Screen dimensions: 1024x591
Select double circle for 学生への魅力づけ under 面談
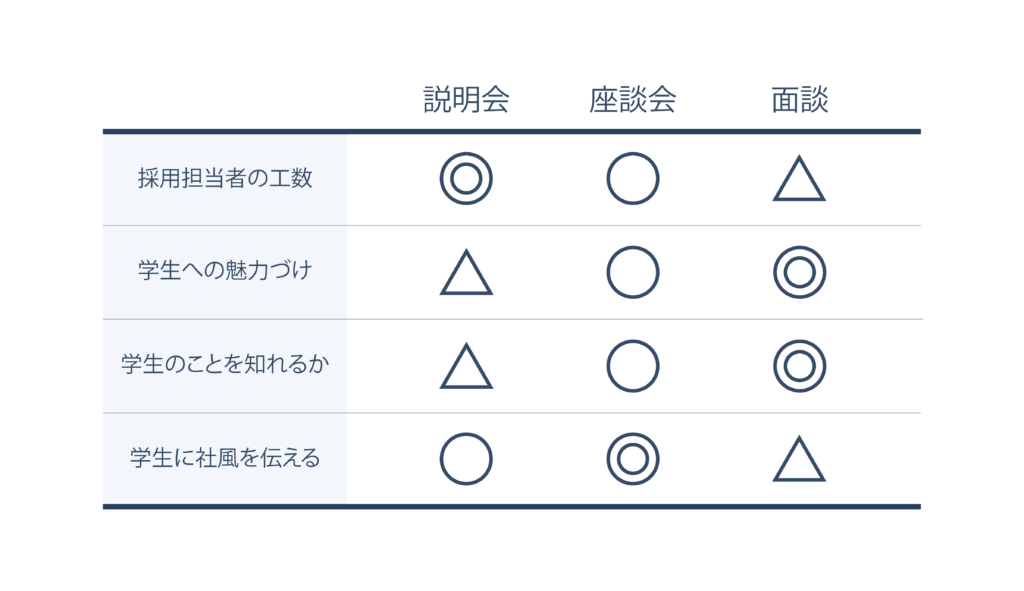[799, 272]
